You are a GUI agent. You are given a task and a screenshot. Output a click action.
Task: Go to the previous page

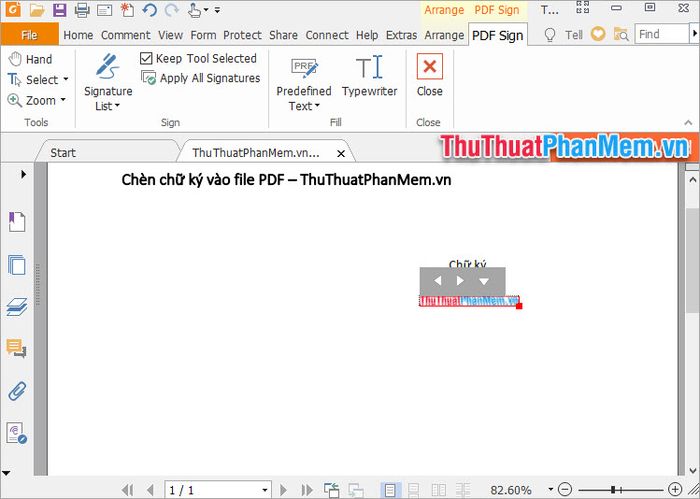point(150,490)
